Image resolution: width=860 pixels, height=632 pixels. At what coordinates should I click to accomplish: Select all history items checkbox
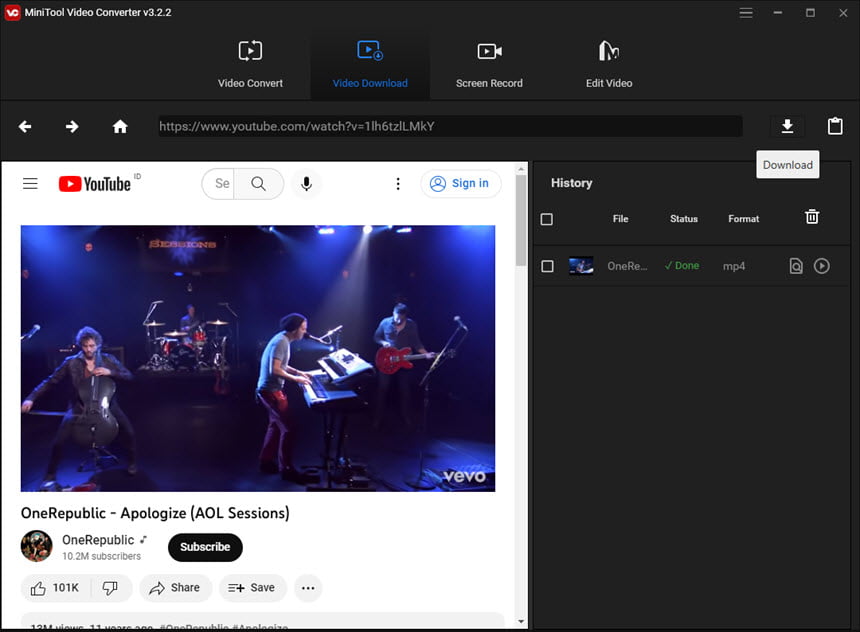[546, 219]
